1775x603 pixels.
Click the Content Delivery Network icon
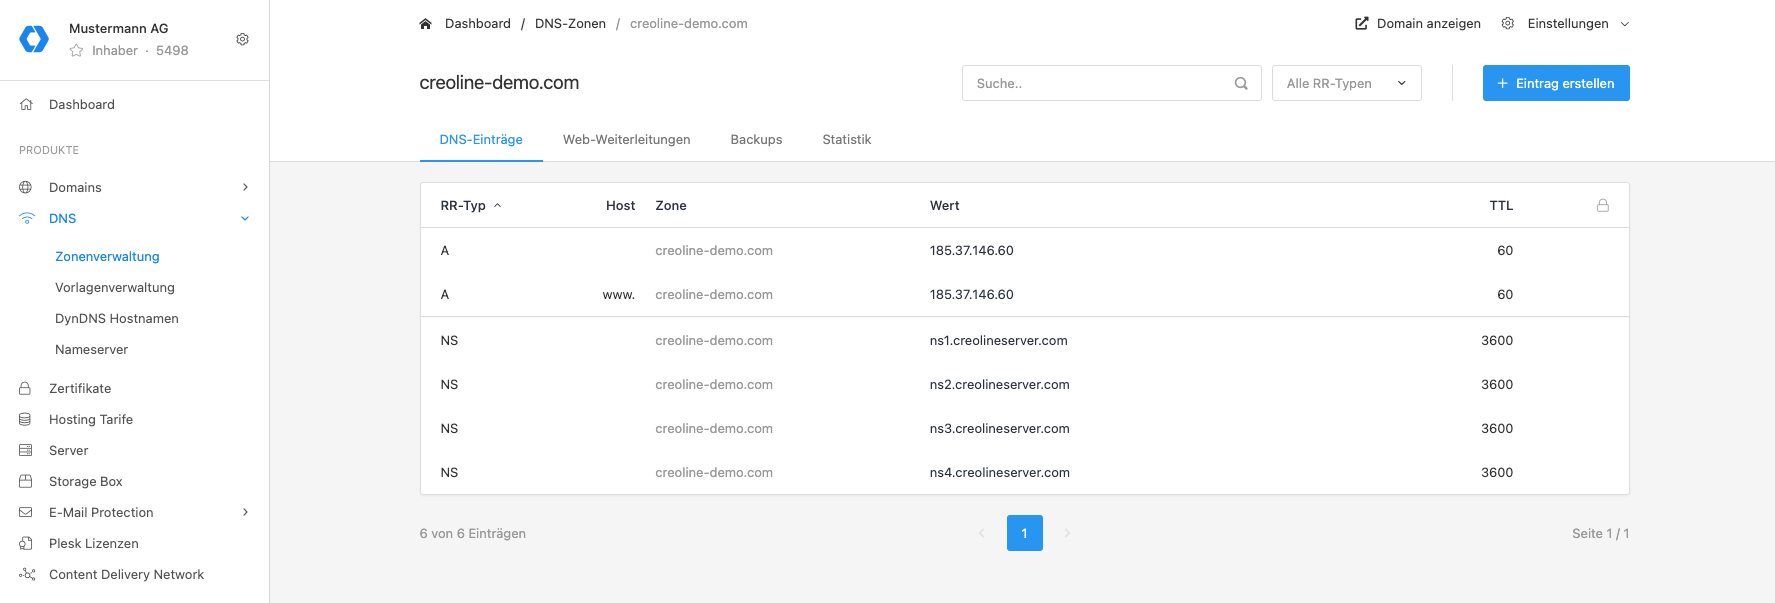pos(27,574)
